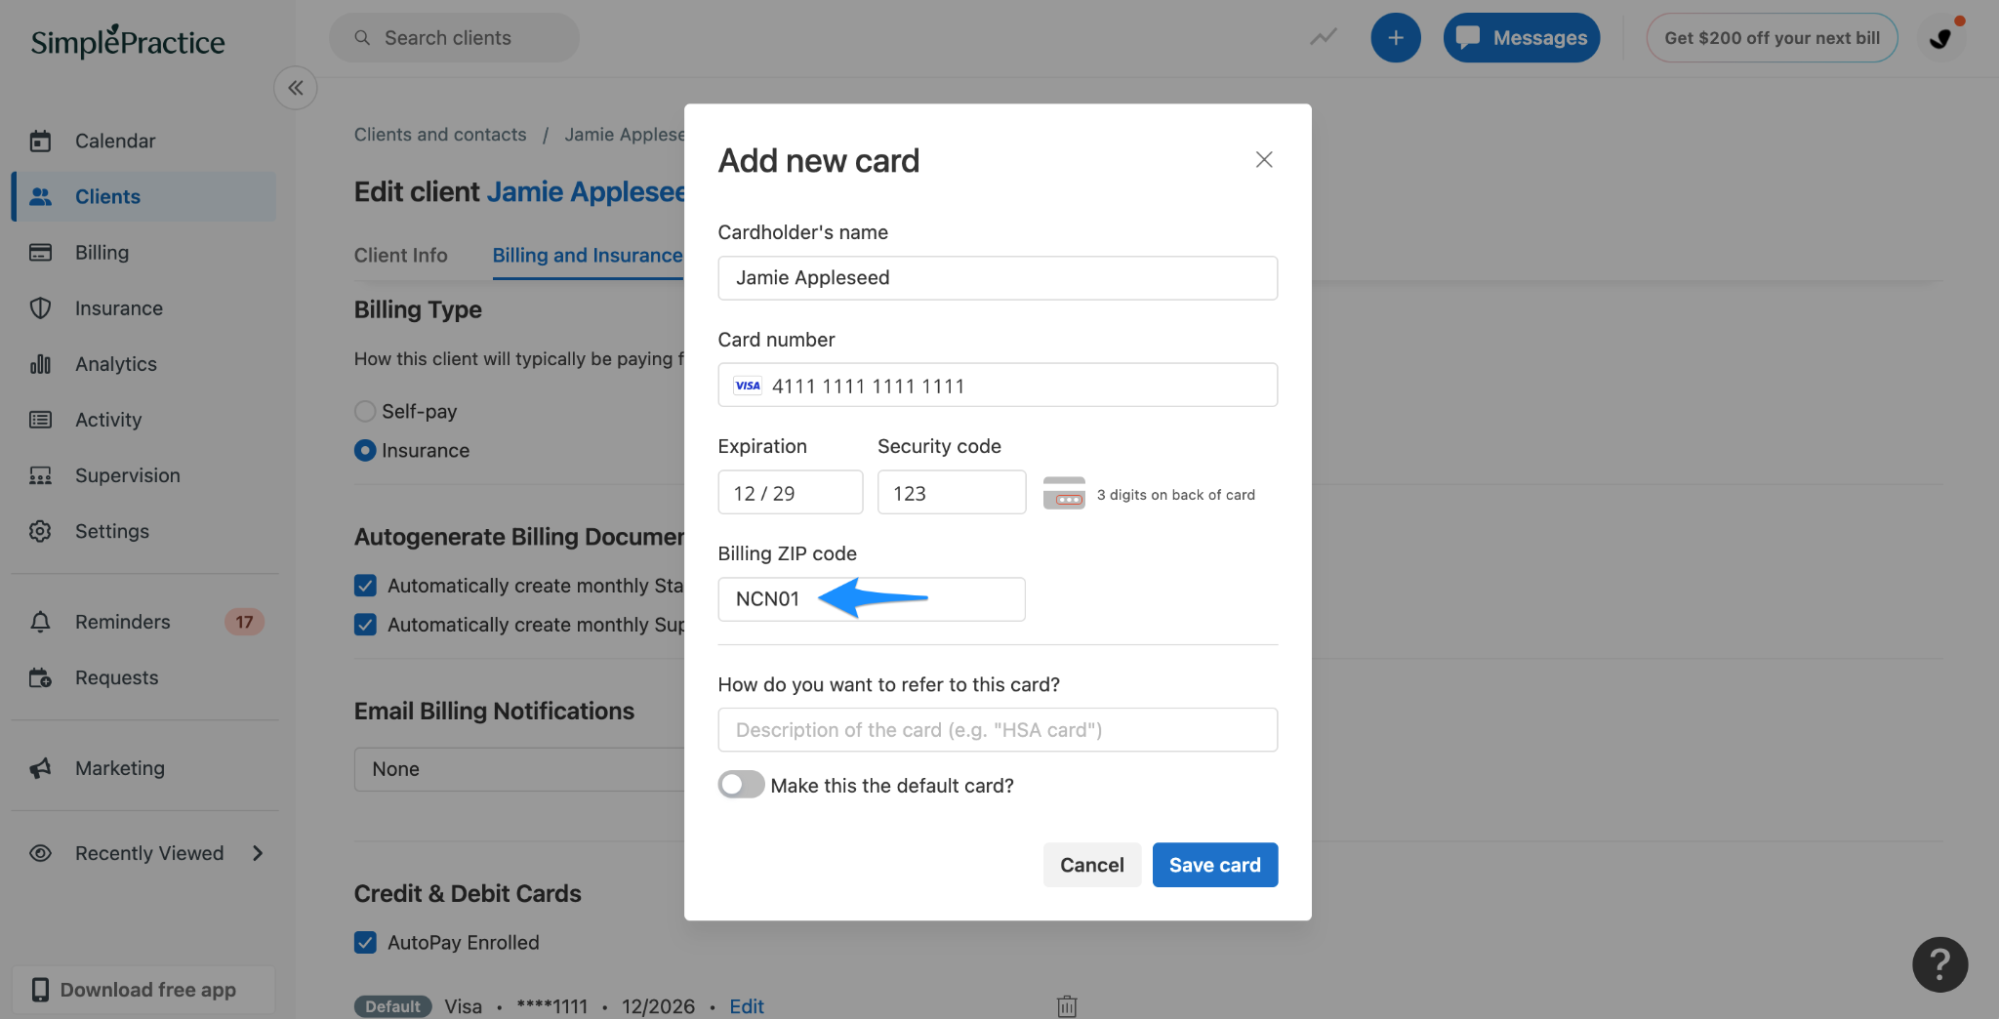Open Insurance shield icon in sidebar
Image resolution: width=1999 pixels, height=1020 pixels.
(40, 308)
